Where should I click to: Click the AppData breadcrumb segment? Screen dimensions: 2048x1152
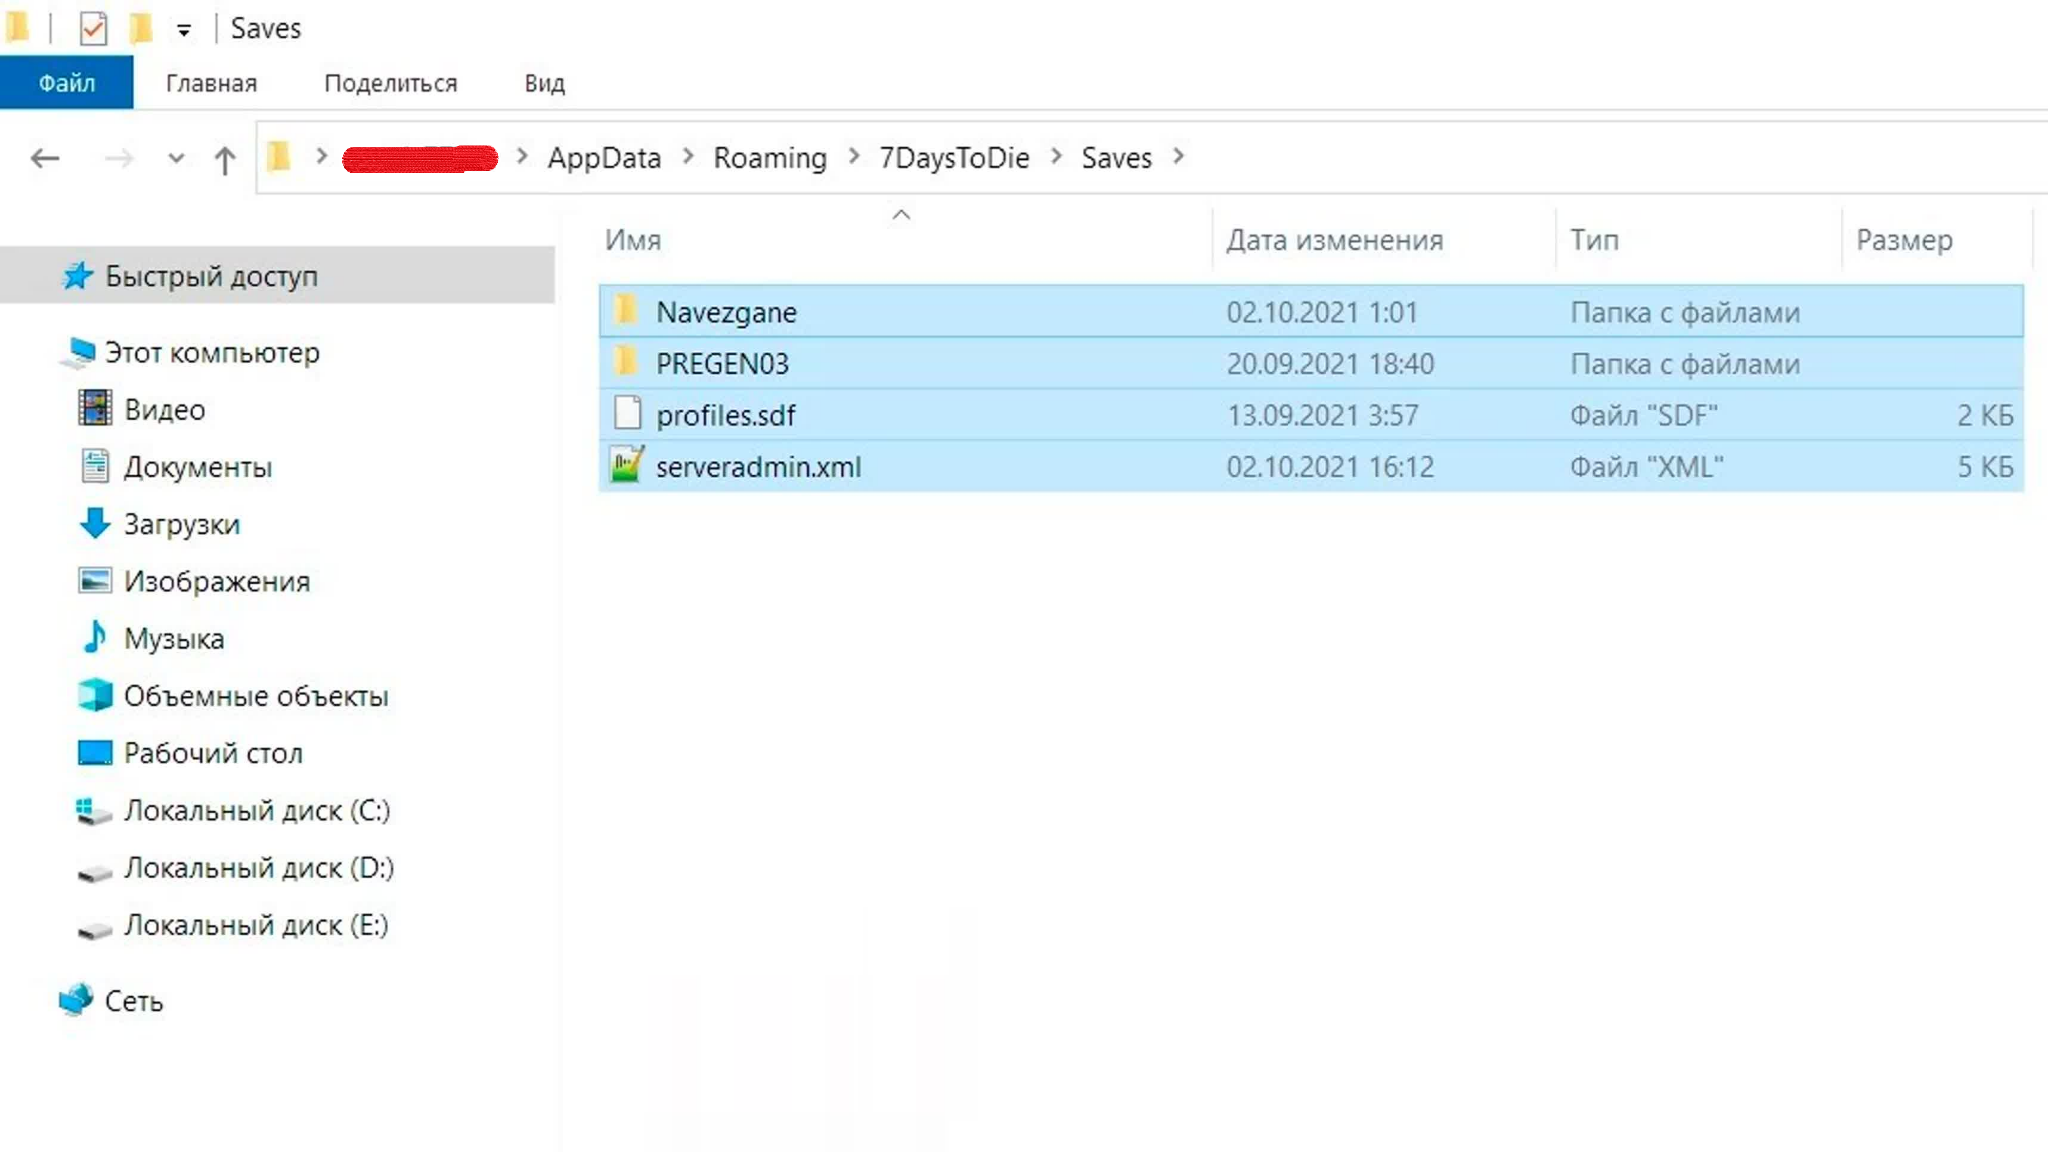(604, 158)
